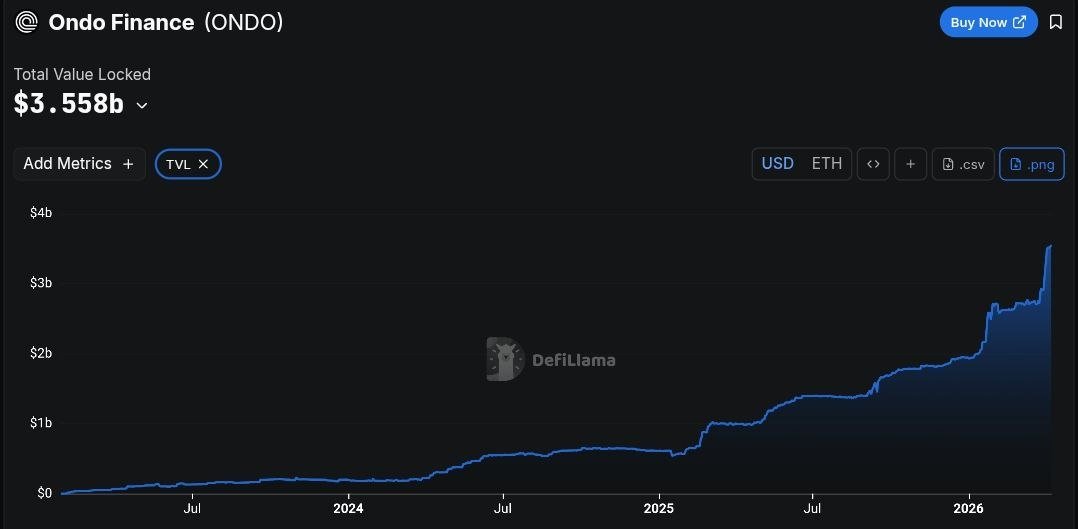Image resolution: width=1078 pixels, height=529 pixels.
Task: Open the Add Metrics dropdown
Action: pyautogui.click(x=79, y=164)
